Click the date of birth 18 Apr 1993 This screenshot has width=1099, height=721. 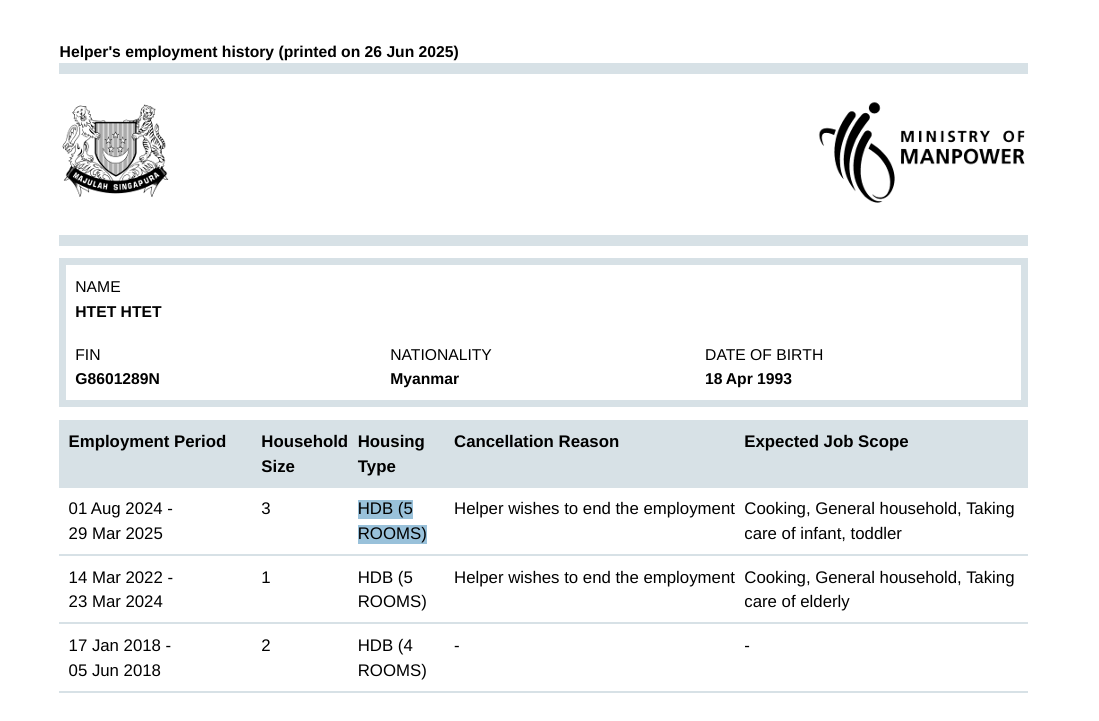tap(748, 379)
